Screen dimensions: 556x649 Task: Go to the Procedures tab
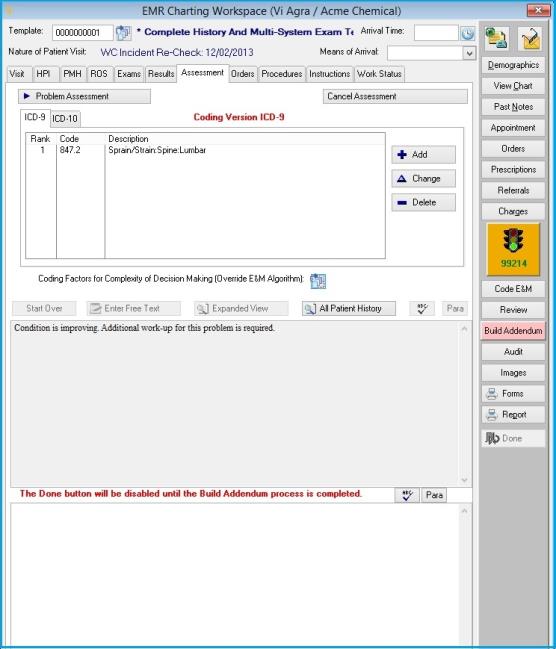[282, 74]
